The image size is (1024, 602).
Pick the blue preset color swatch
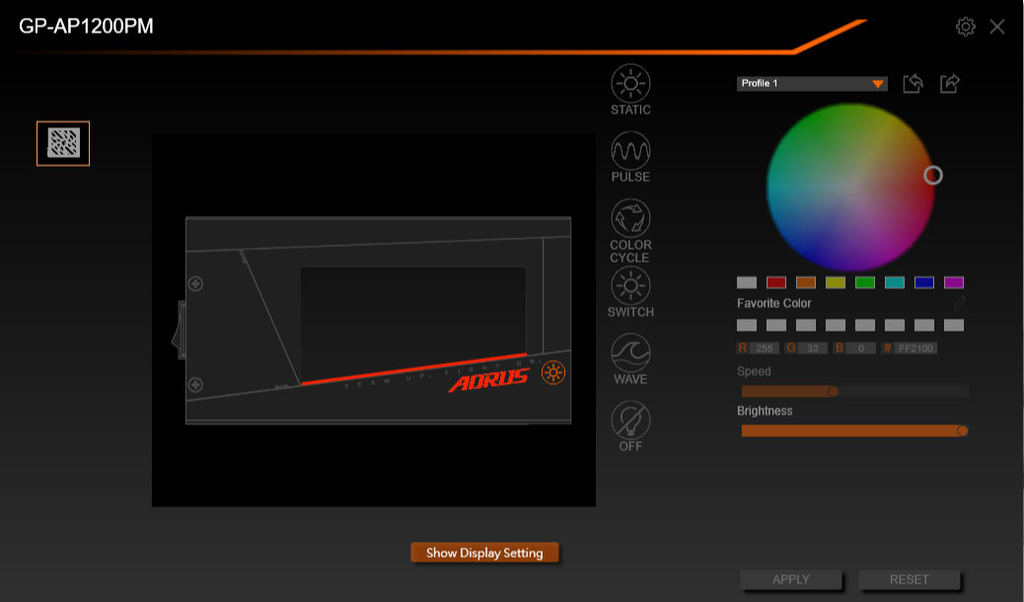tap(924, 282)
